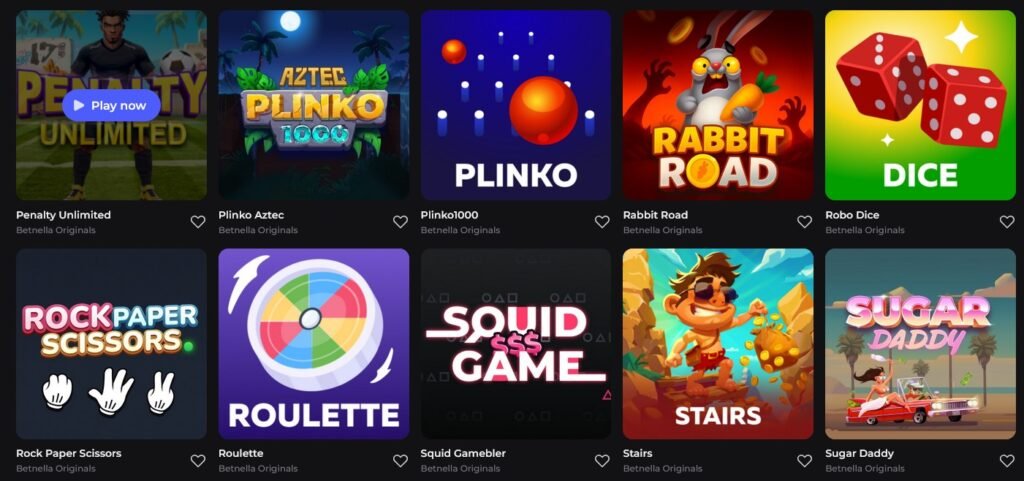Favorite Penalty Unlimited with the heart icon

click(x=198, y=222)
